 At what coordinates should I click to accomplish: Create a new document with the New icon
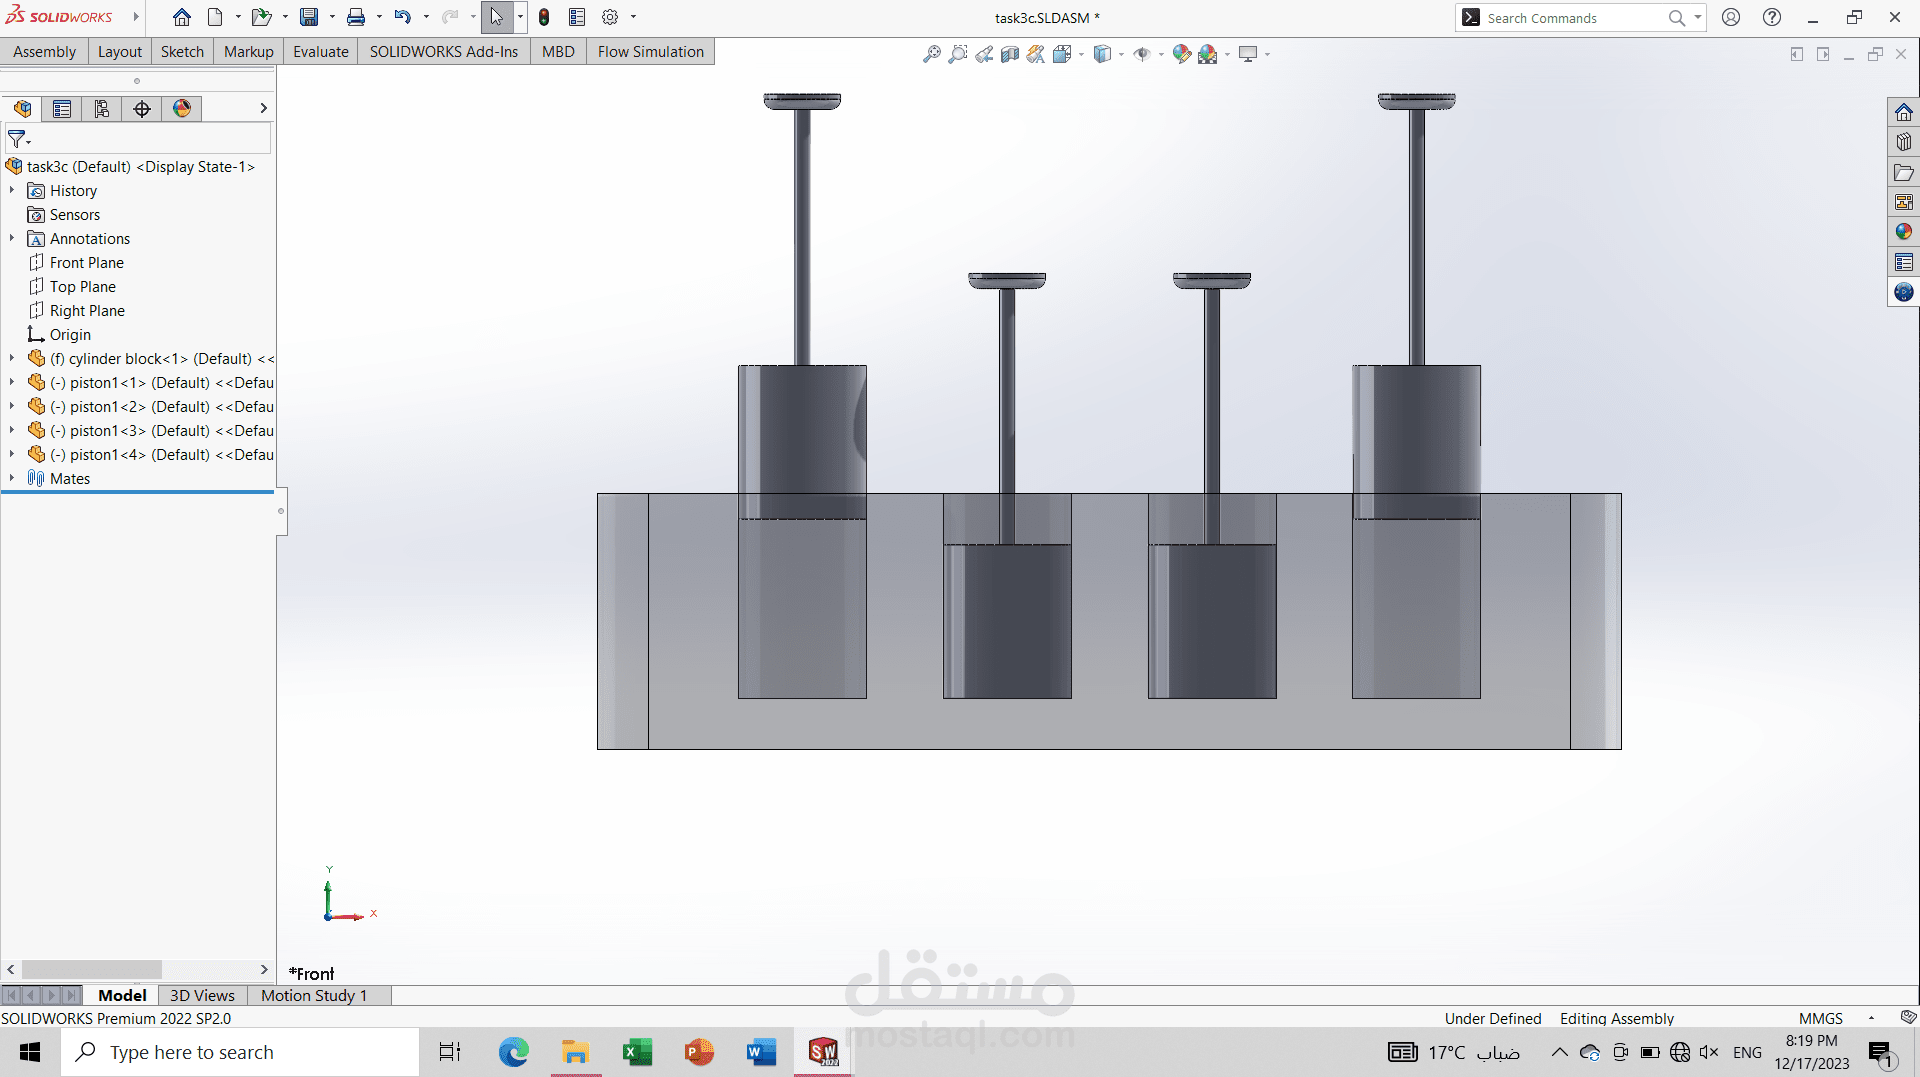click(215, 17)
